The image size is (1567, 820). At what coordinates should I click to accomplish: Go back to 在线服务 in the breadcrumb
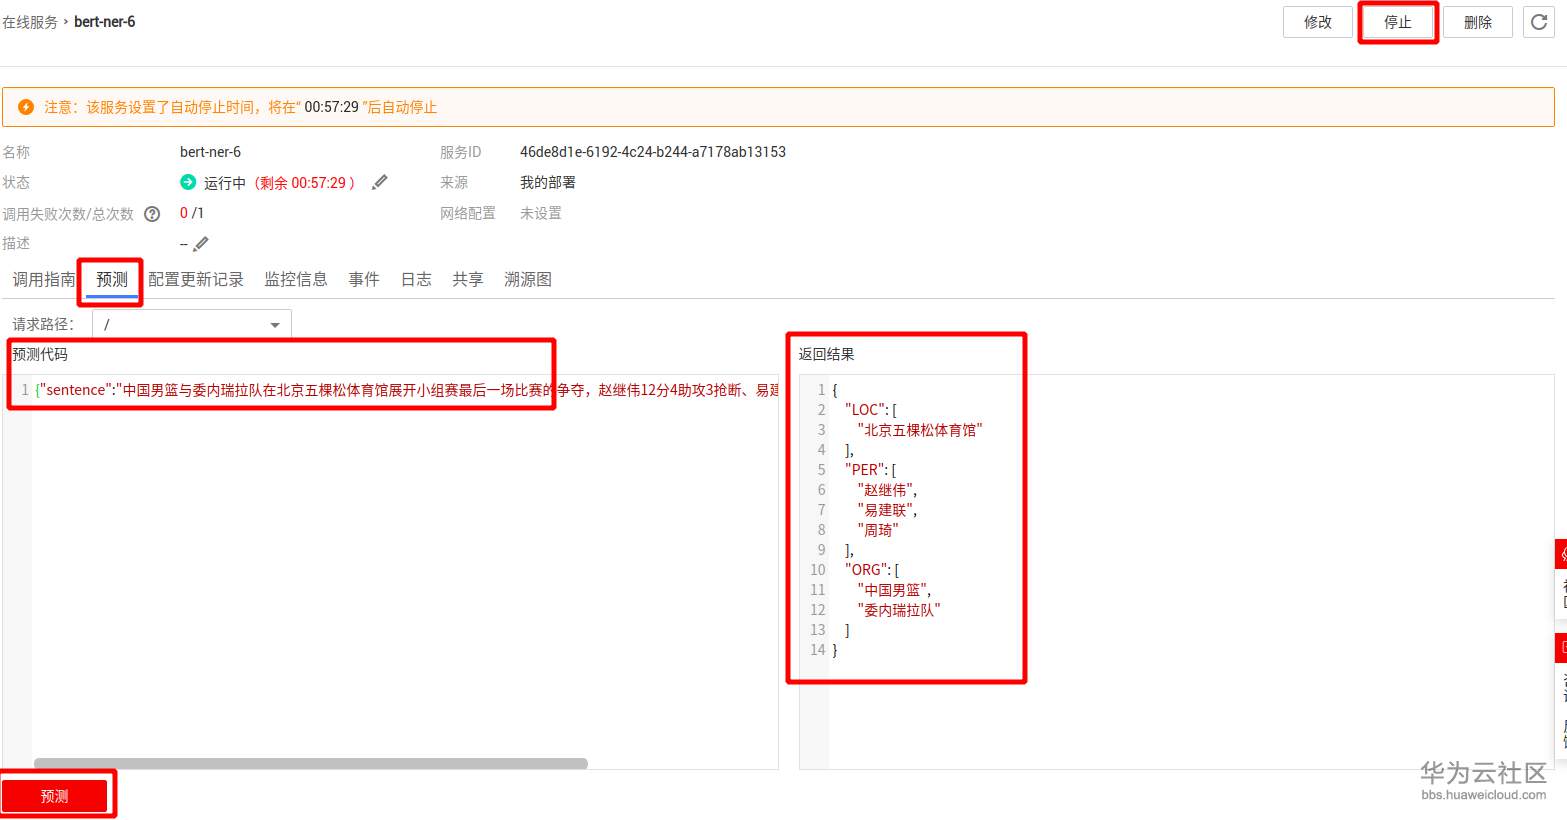(x=30, y=22)
